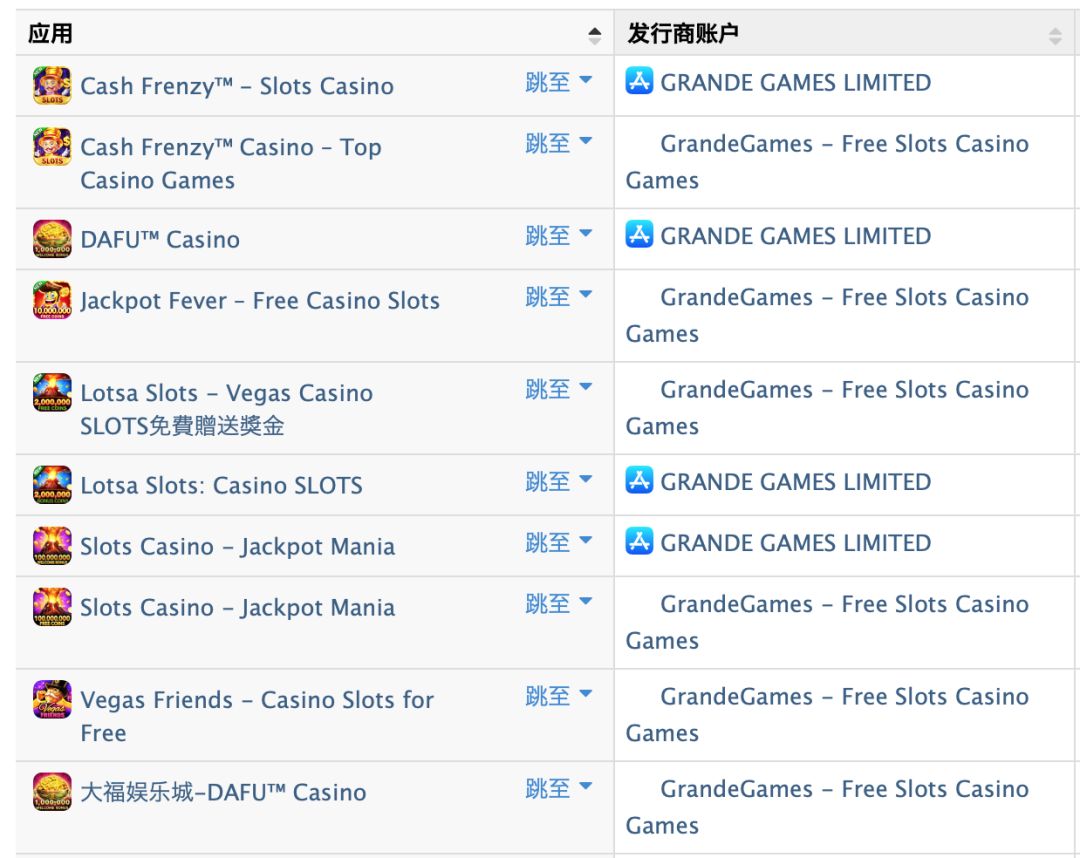Sort the table by the 发行商账户 column
This screenshot has width=1080, height=858.
(x=1055, y=36)
